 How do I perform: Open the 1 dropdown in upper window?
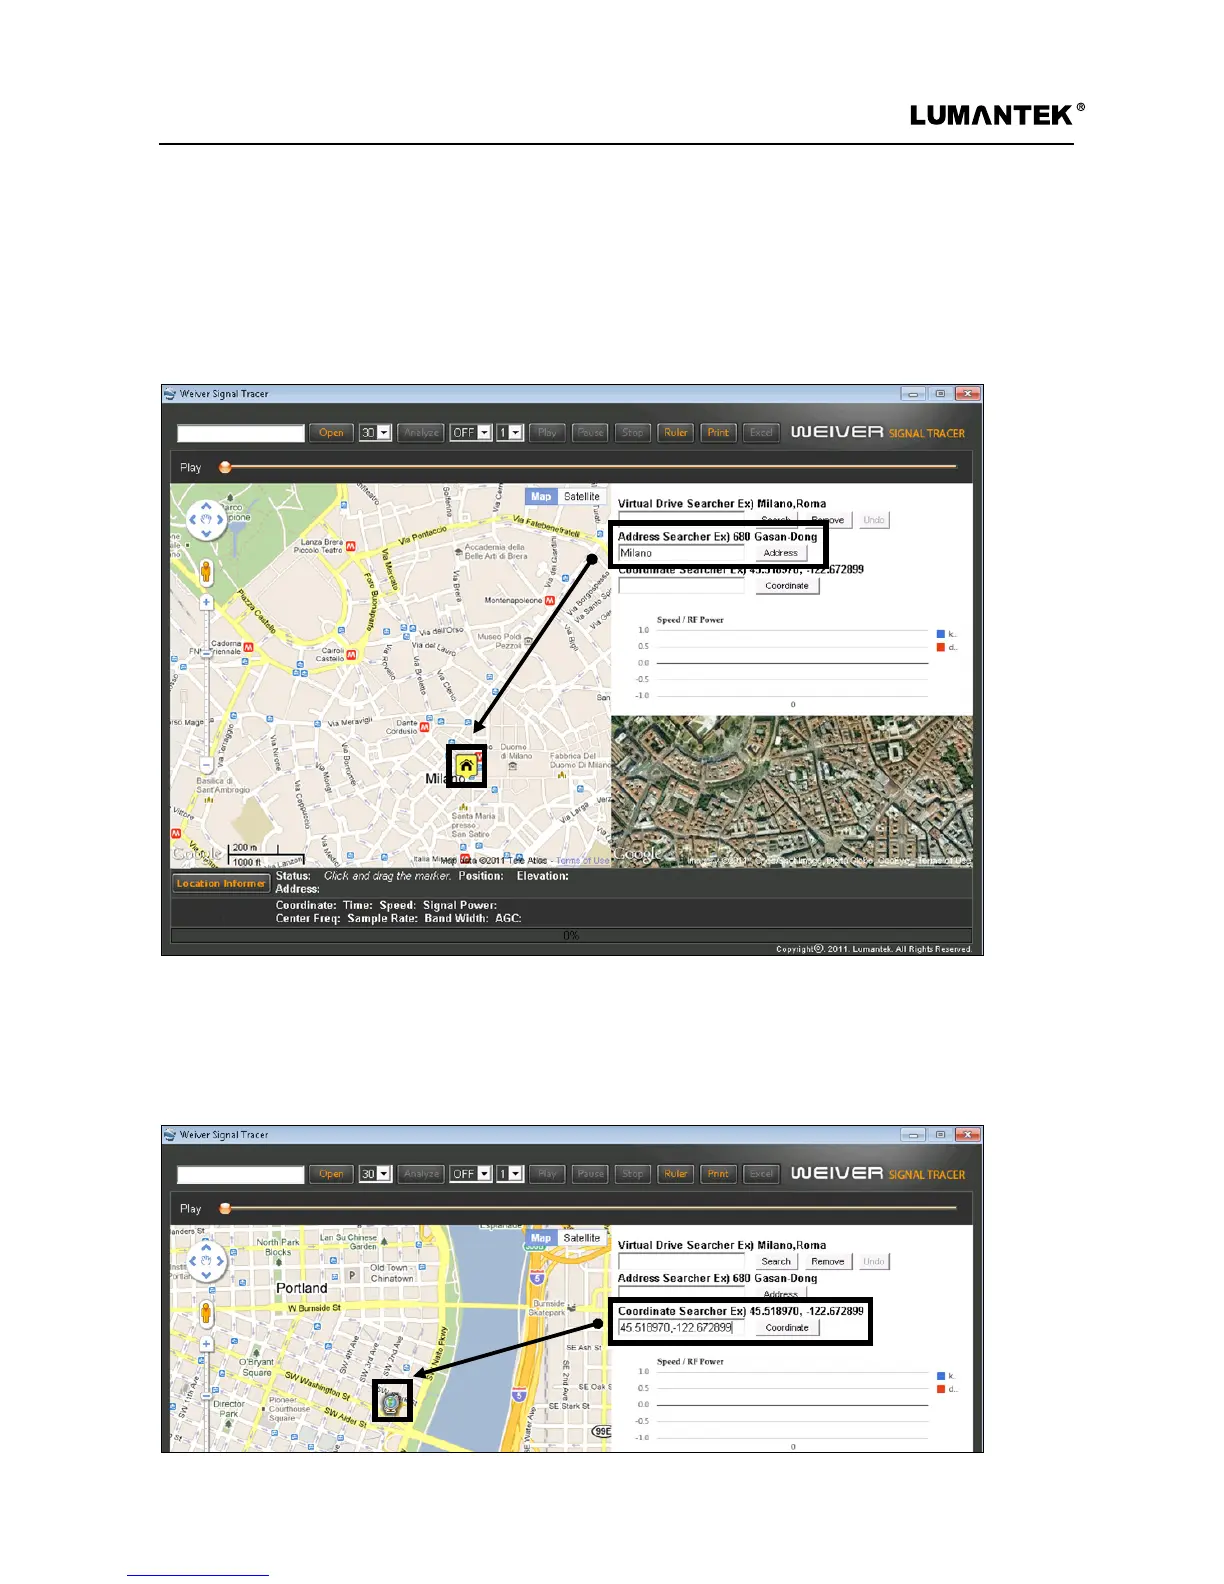pos(510,433)
